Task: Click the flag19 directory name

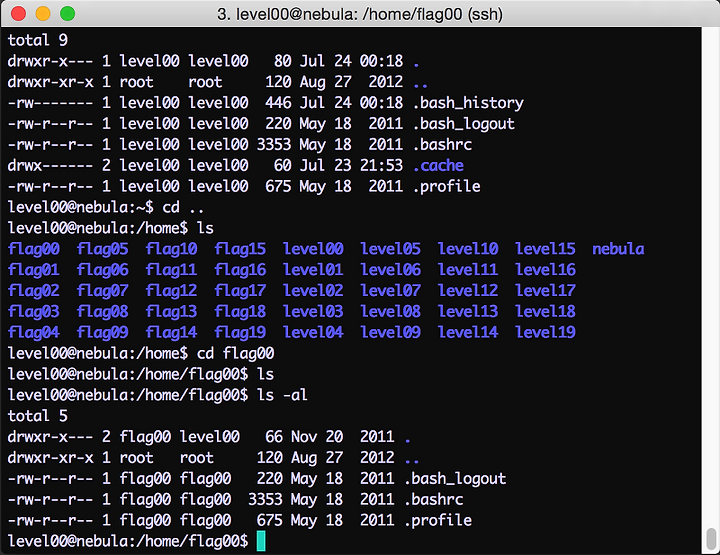Action: pyautogui.click(x=241, y=332)
